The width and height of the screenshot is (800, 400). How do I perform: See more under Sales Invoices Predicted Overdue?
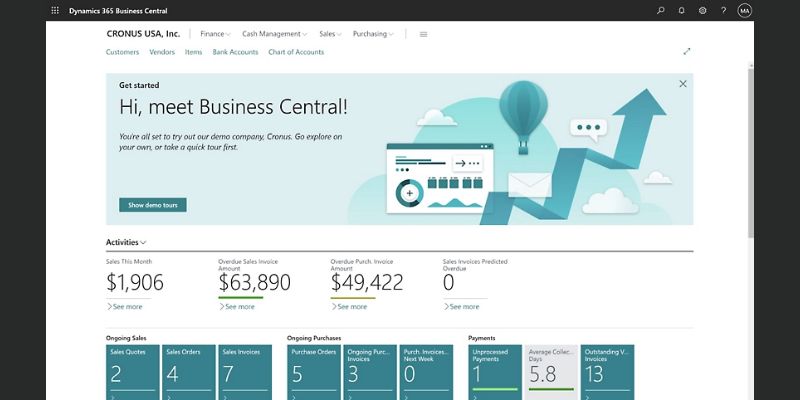(x=461, y=307)
